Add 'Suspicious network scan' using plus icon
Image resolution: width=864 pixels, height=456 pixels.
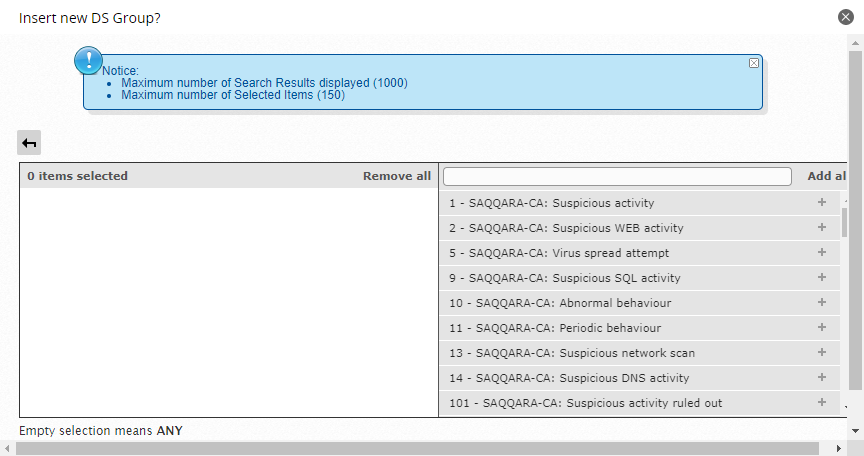coord(822,352)
